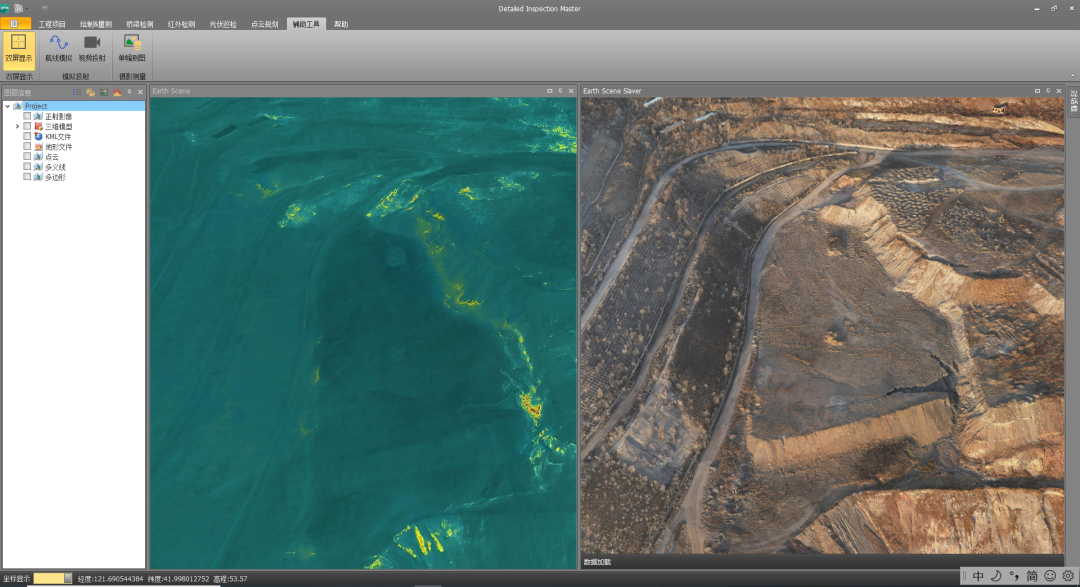Close the Earth Scene Slaver panel
Screen dimensions: 1080x587
[x=1059, y=91]
